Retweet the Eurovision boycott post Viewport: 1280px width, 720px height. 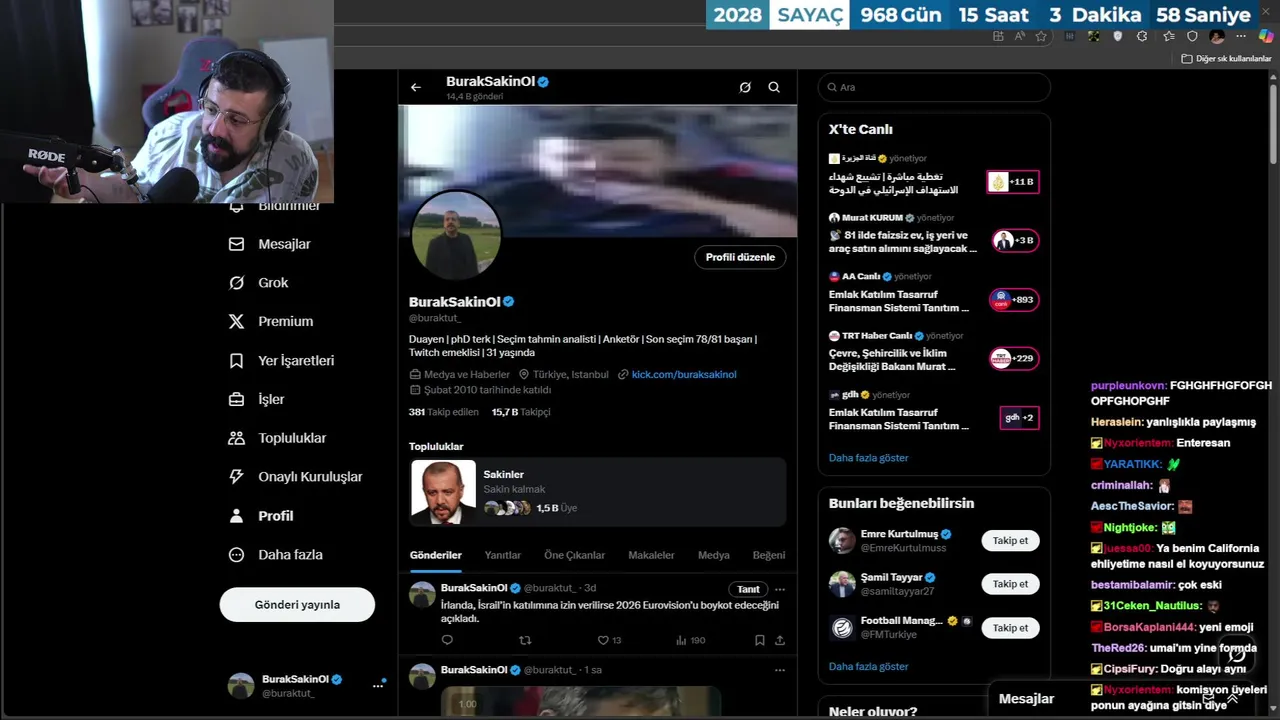pos(525,640)
